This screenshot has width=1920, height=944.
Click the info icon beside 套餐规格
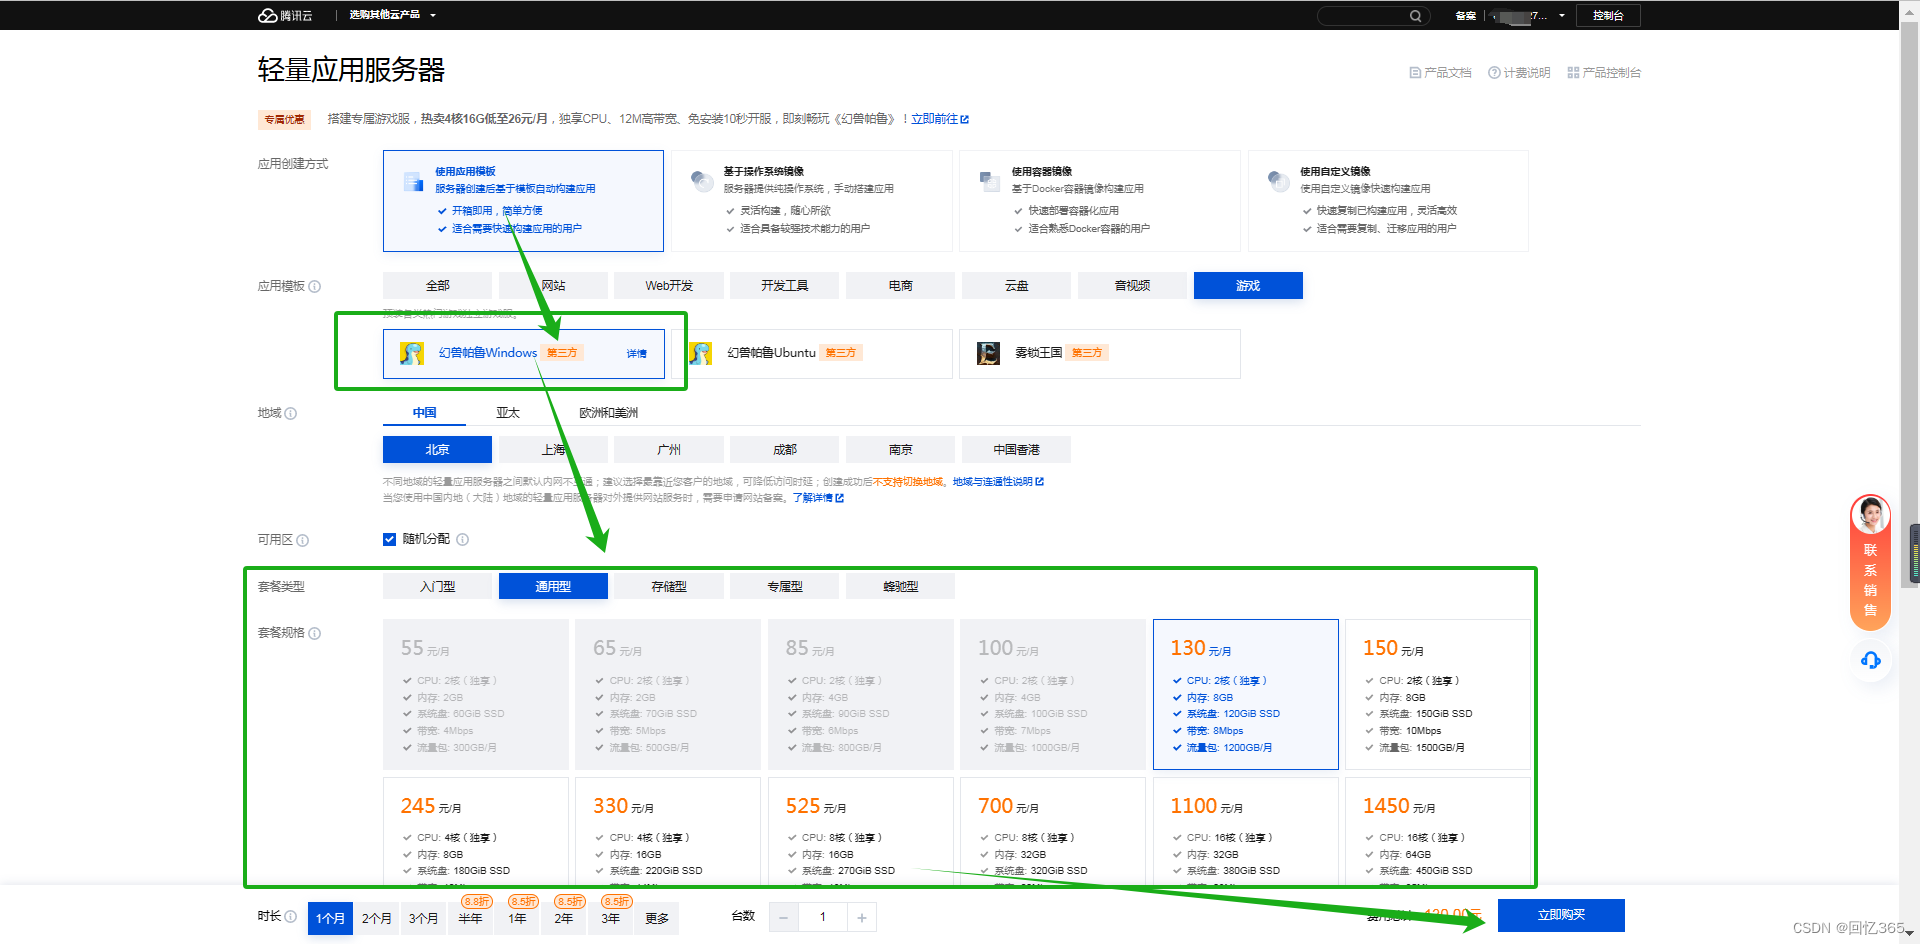tap(315, 634)
